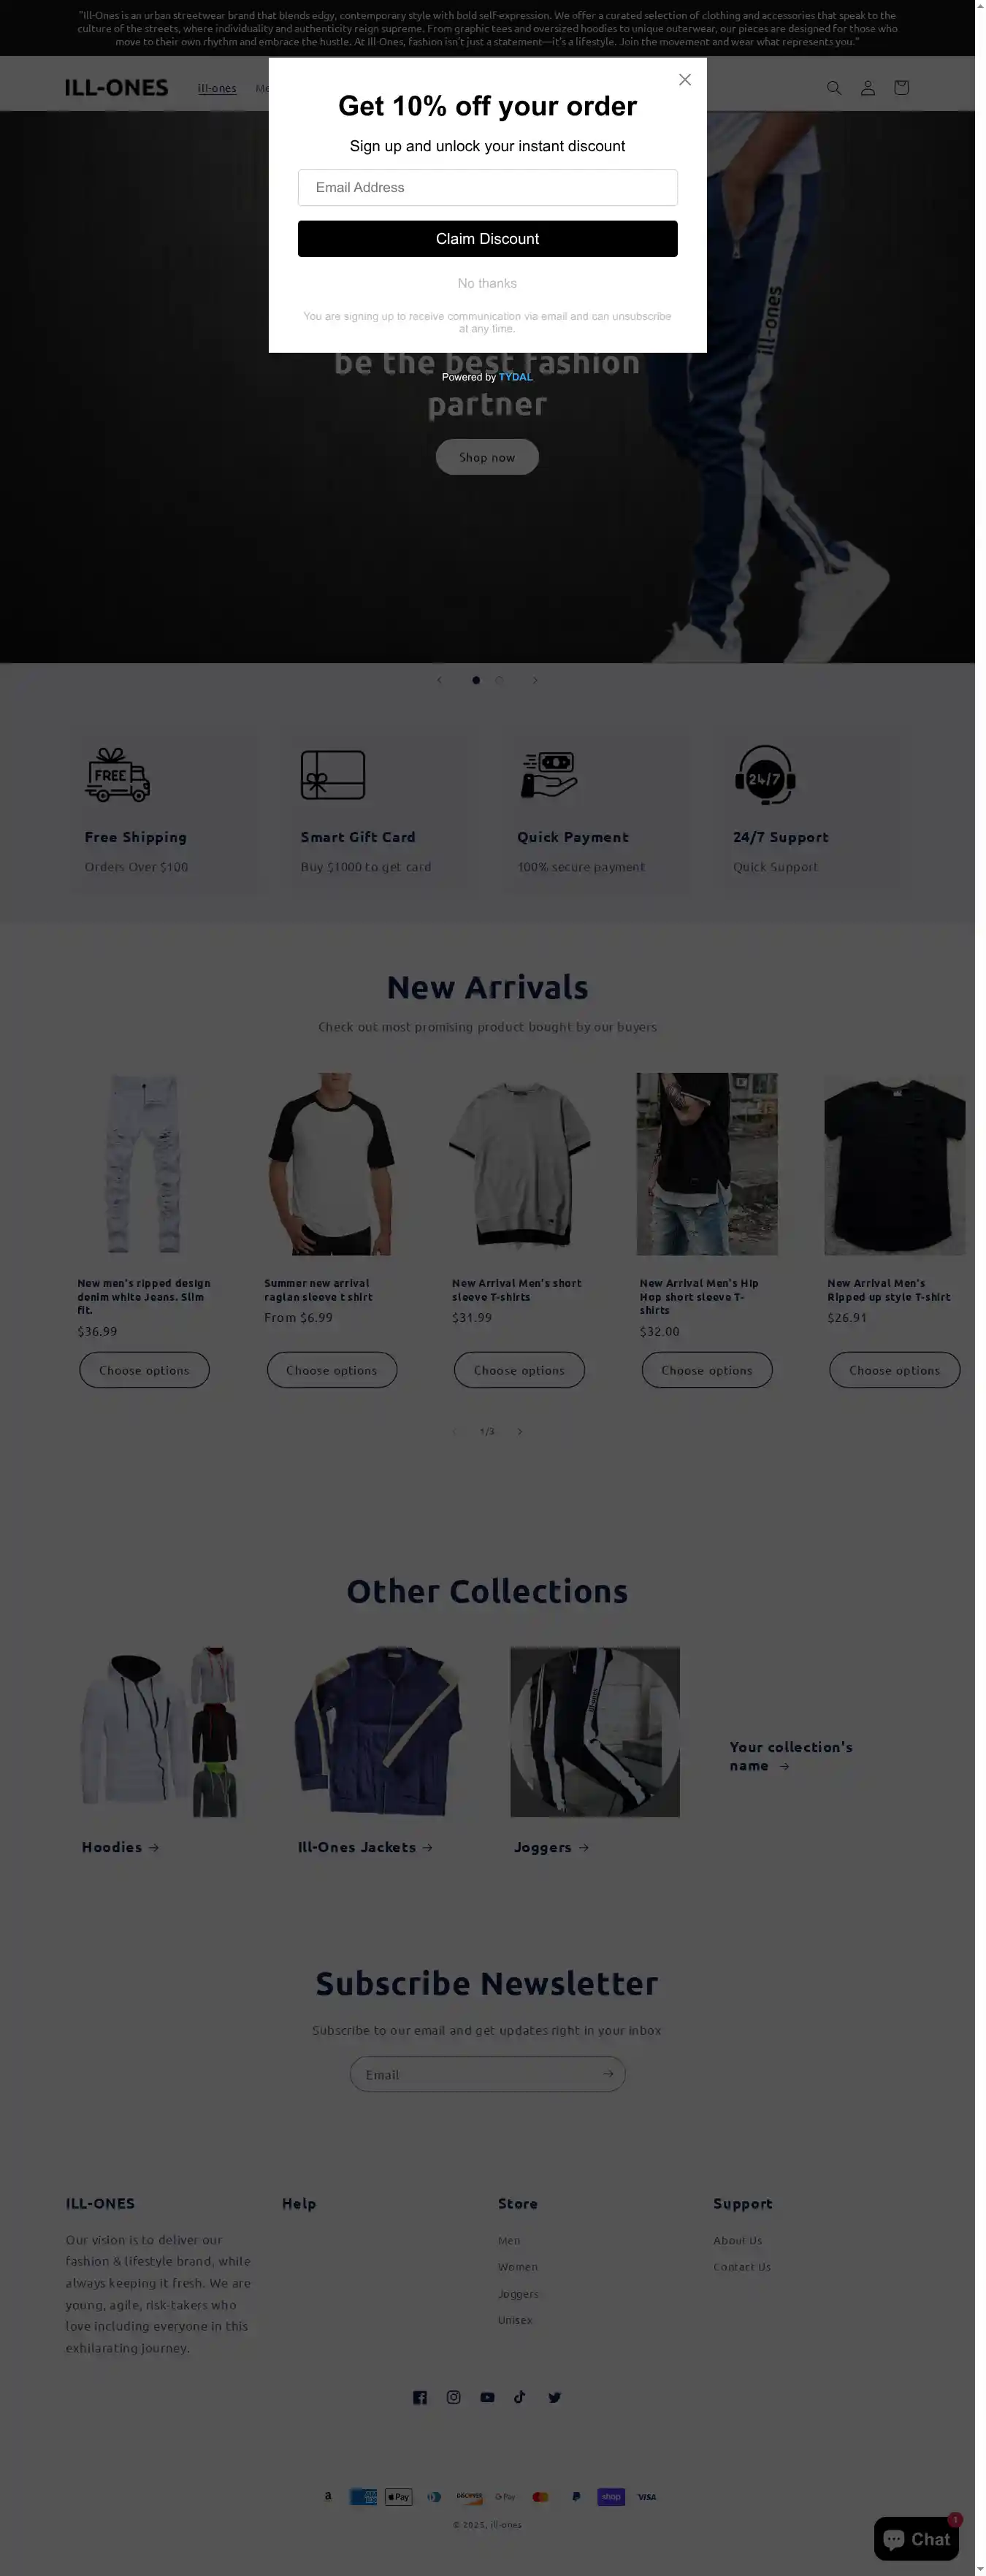Viewport: 986px width, 2576px height.
Task: Open the Ill-ones menu item
Action: (217, 88)
